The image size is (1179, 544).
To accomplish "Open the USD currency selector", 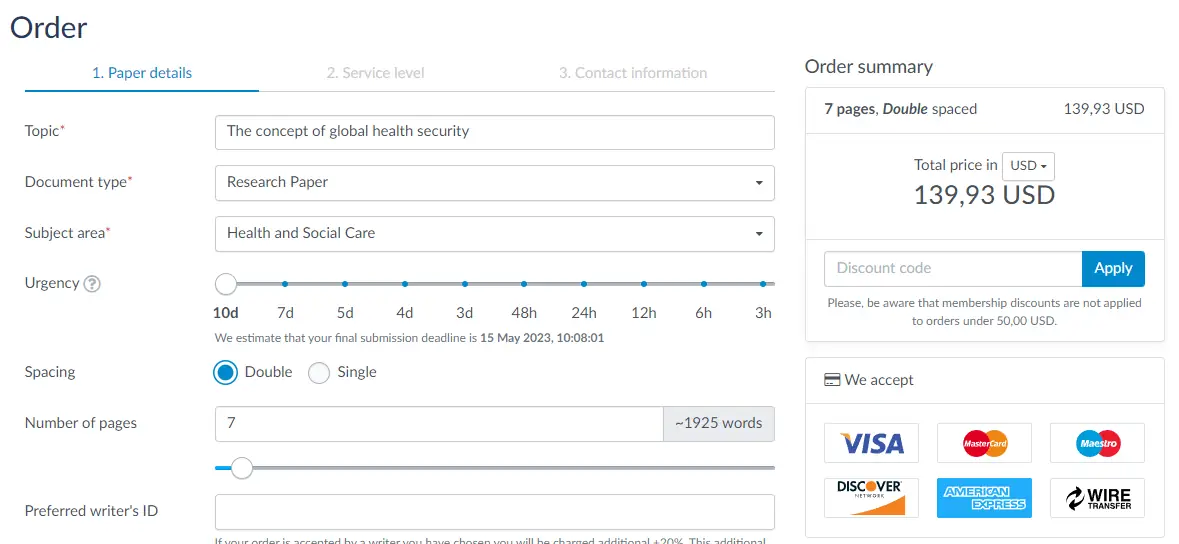I will (x=1029, y=166).
